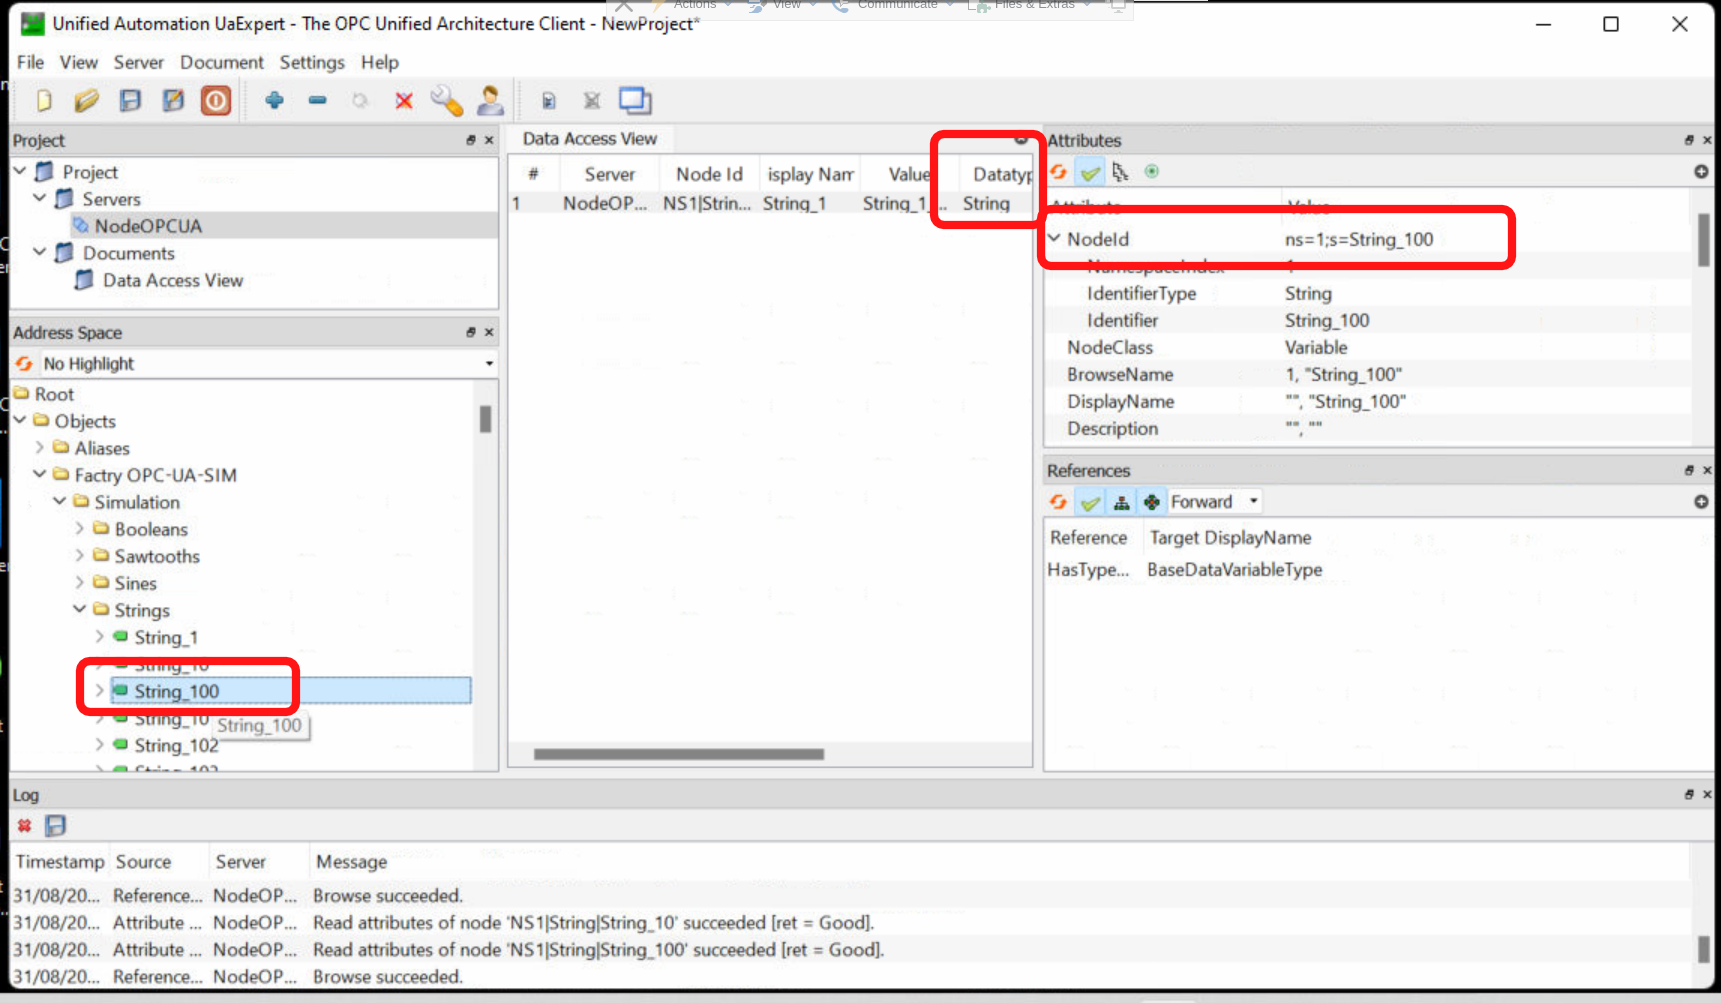Select the NodeOPCUA server entry
Screen dimensions: 1721x1003
point(148,226)
